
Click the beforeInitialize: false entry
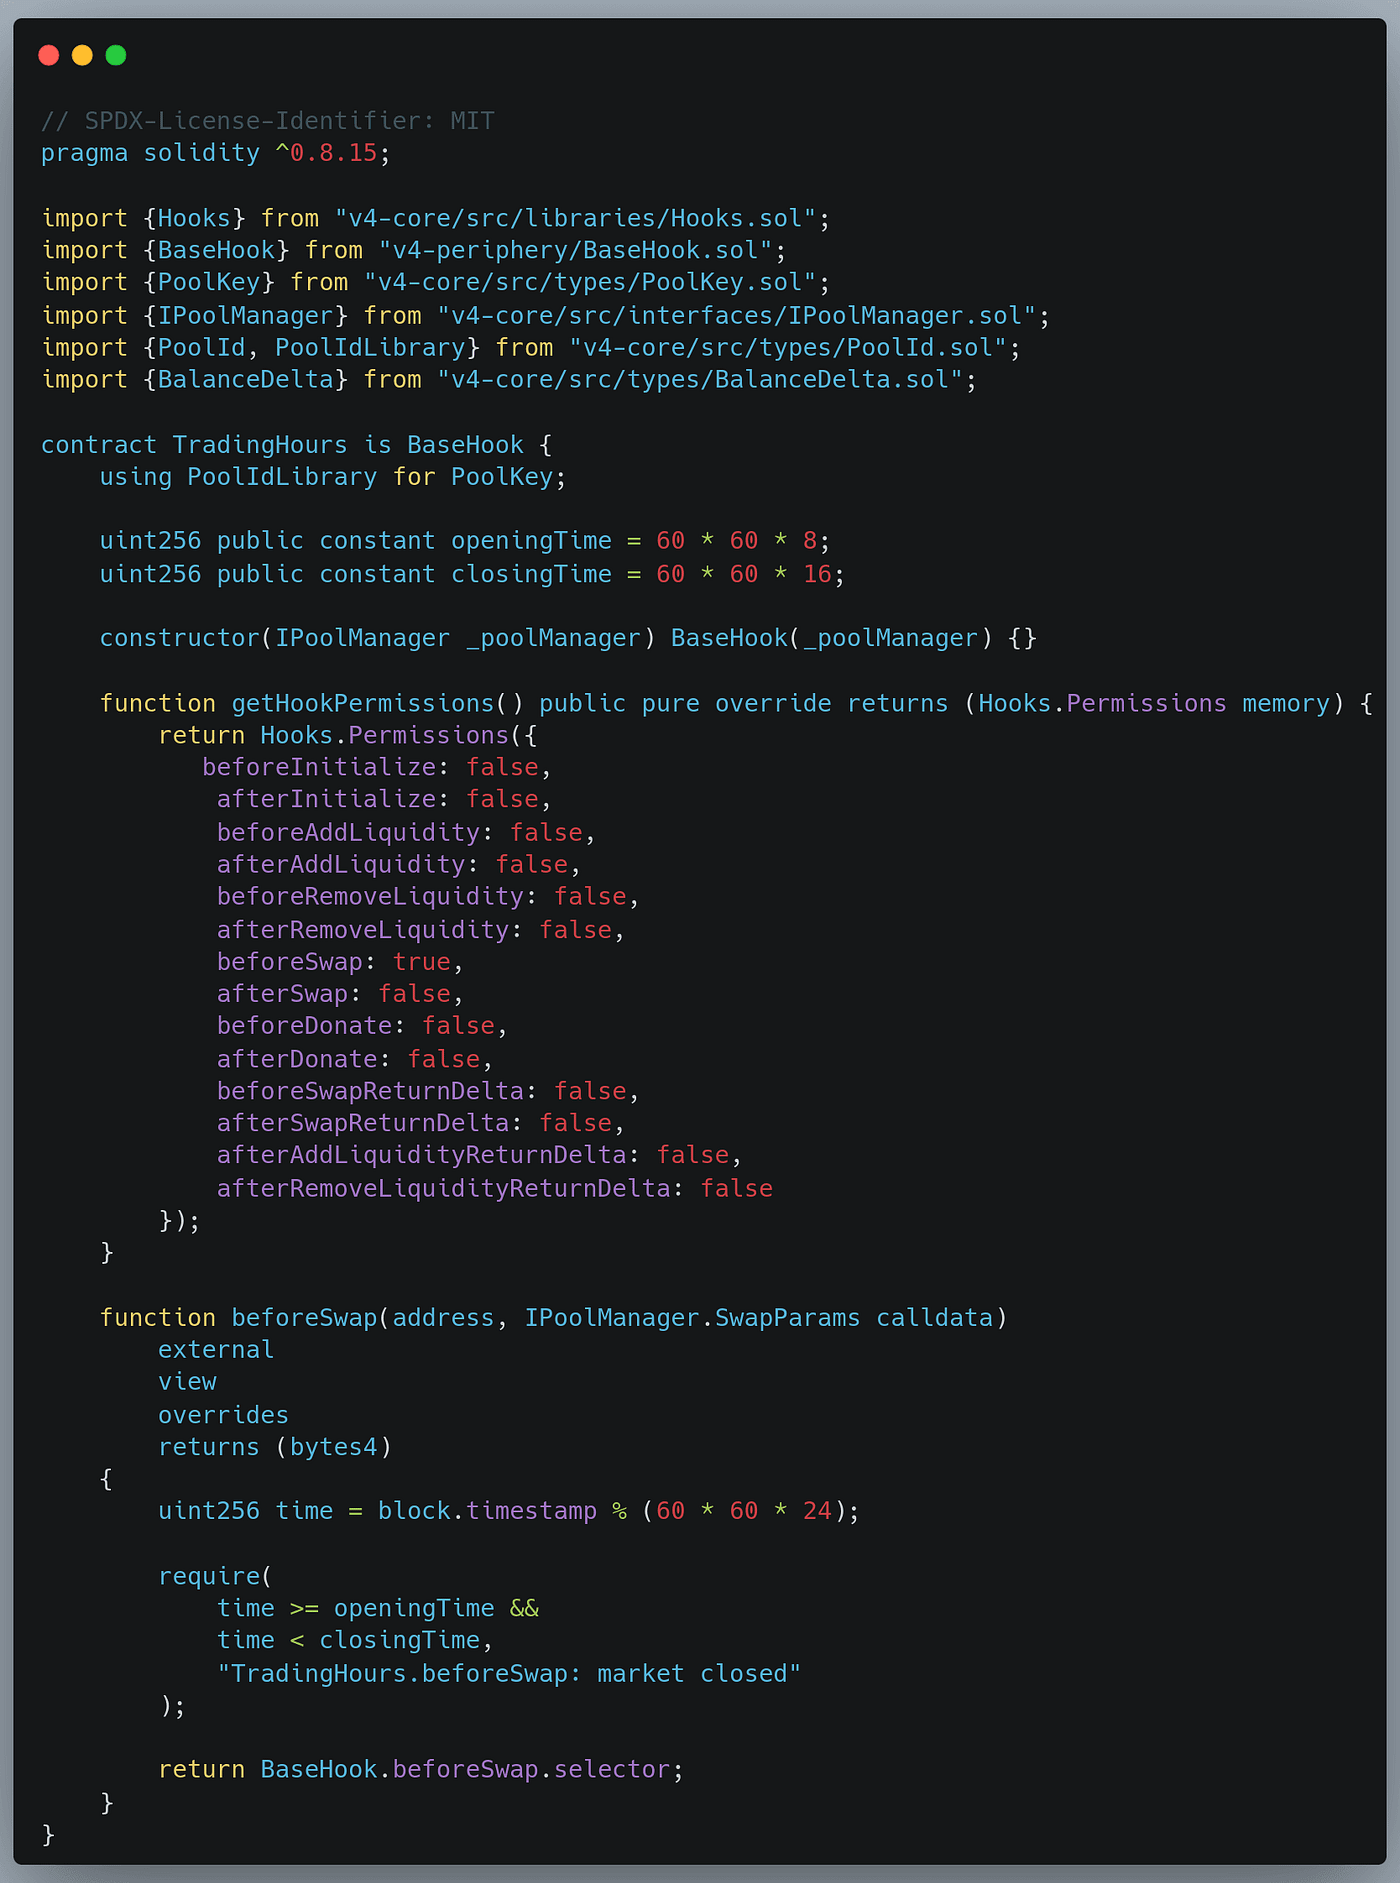(377, 768)
